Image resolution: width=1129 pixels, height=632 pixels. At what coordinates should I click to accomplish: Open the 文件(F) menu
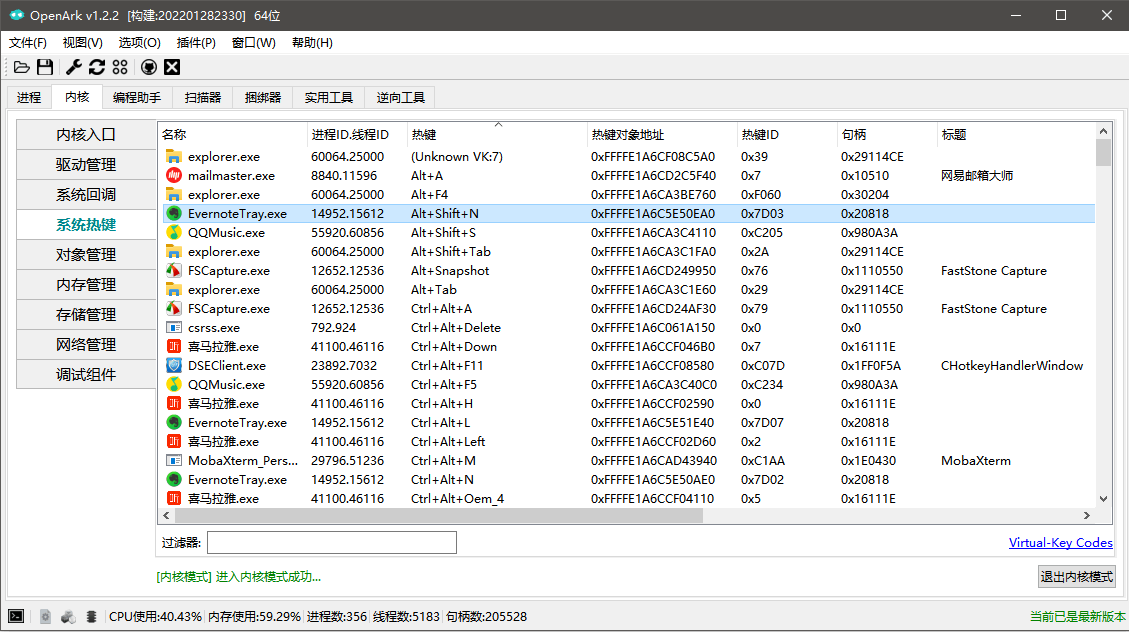[x=28, y=42]
